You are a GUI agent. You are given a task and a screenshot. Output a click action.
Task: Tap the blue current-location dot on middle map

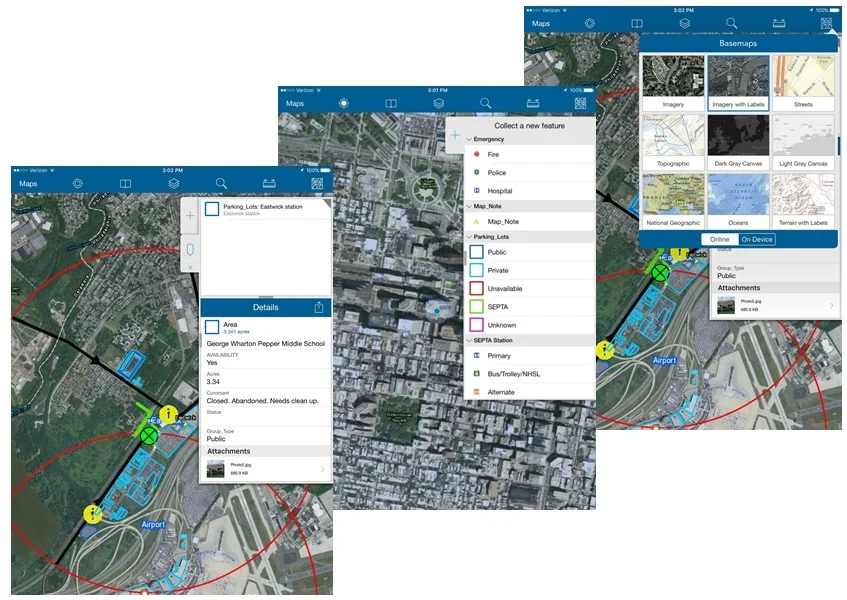pyautogui.click(x=436, y=312)
